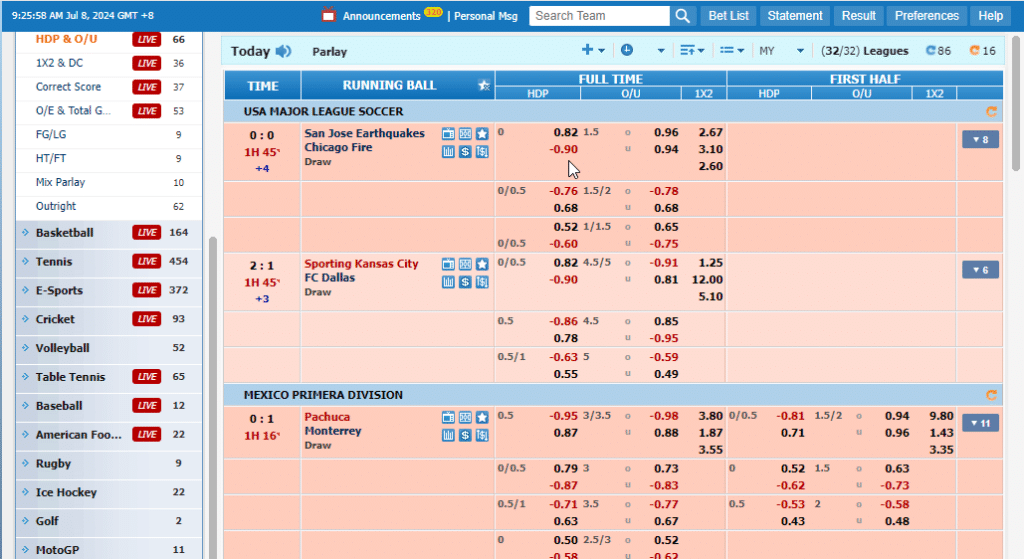Expand the Basketball sport category
Image resolution: width=1024 pixels, height=559 pixels.
point(65,232)
